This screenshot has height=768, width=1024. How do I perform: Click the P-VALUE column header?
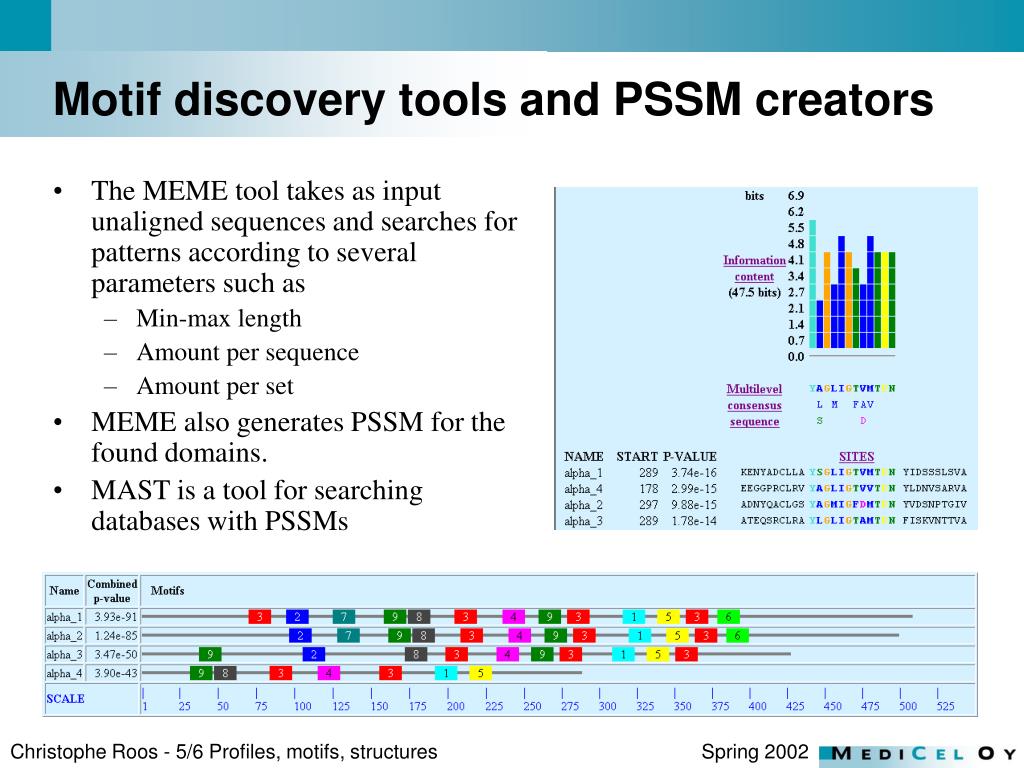(690, 456)
